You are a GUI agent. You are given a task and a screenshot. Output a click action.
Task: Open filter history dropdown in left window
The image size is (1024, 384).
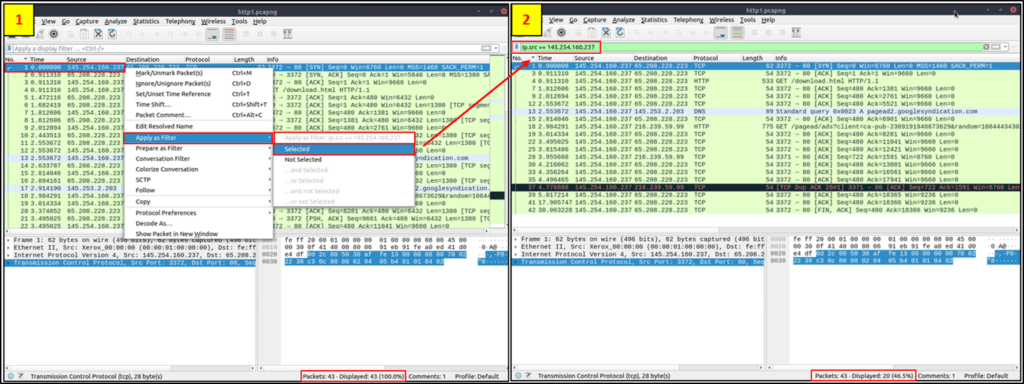click(496, 48)
